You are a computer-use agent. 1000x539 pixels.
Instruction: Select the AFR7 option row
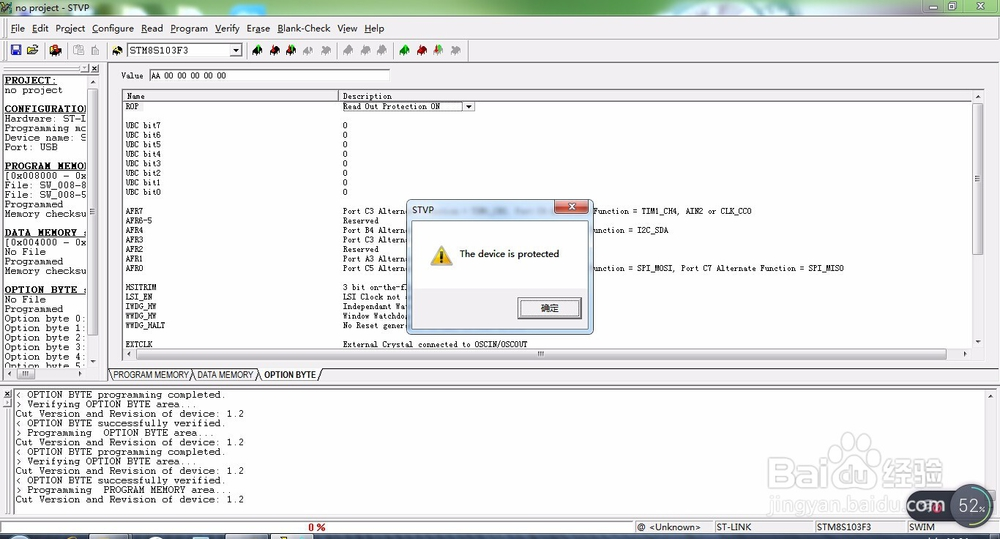(134, 211)
